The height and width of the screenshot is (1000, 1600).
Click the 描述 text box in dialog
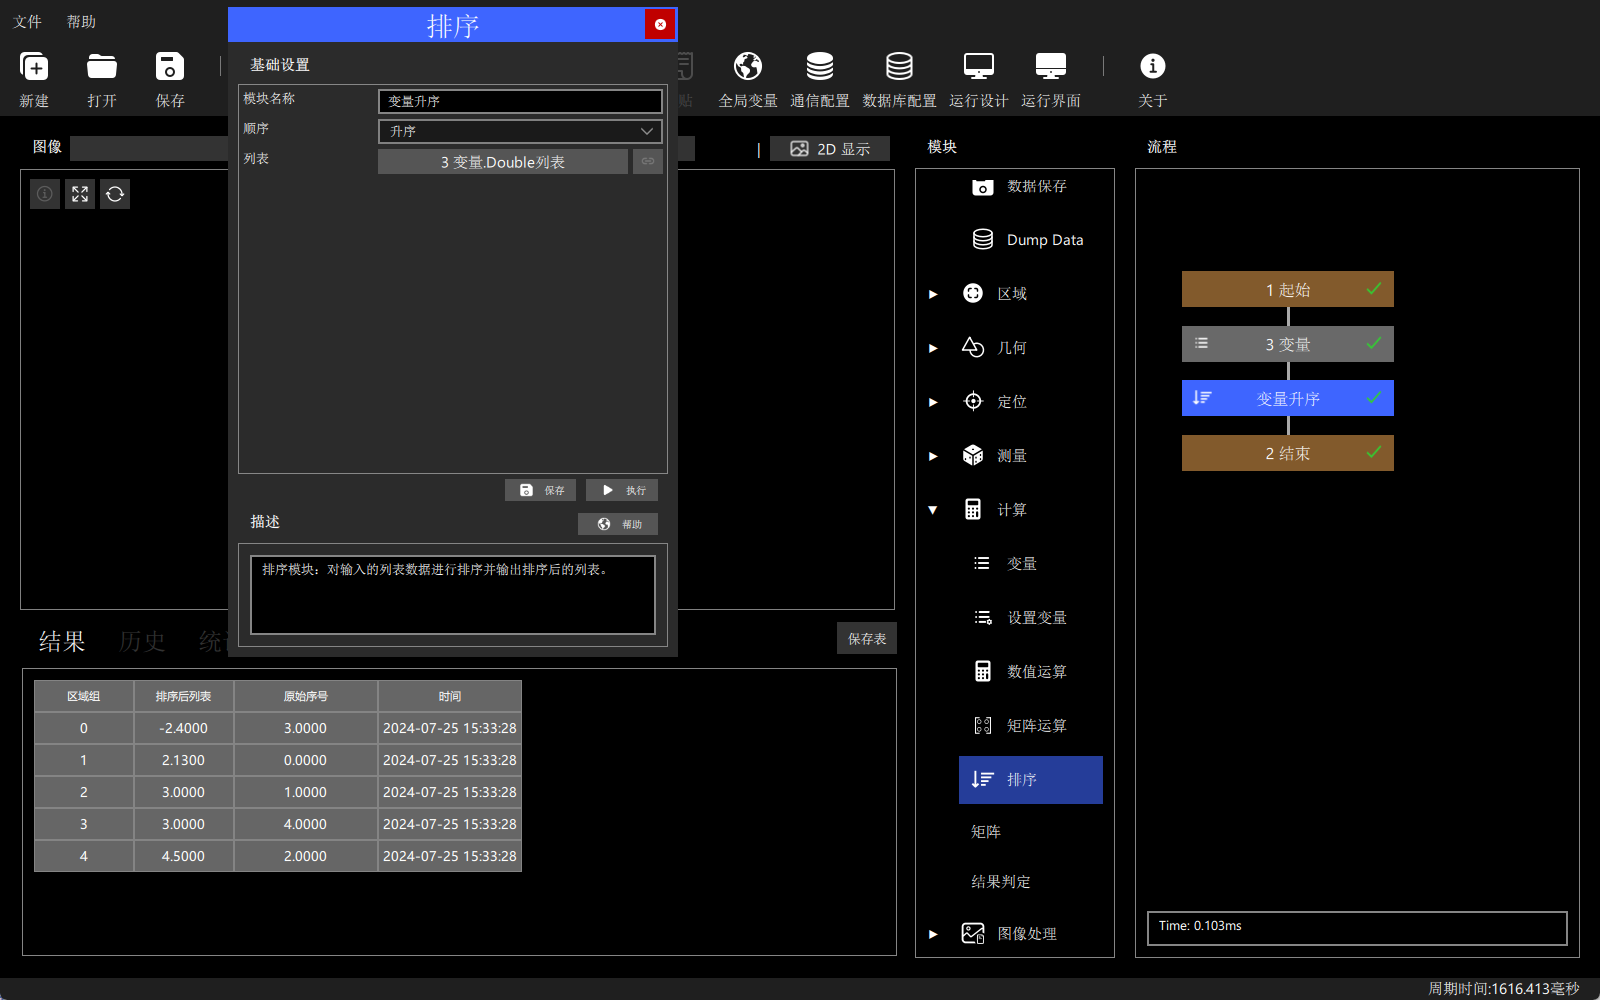tap(453, 595)
